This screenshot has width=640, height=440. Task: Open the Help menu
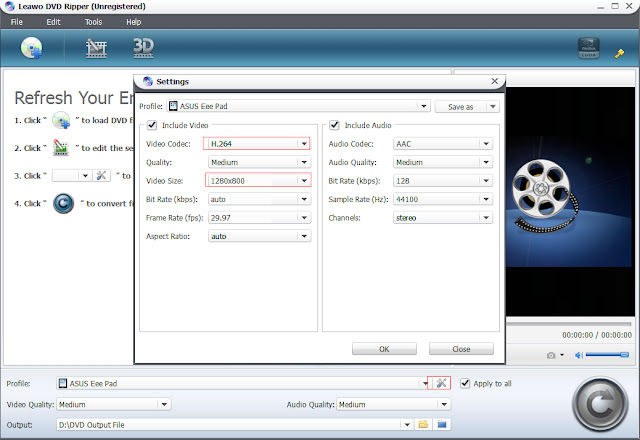point(133,22)
